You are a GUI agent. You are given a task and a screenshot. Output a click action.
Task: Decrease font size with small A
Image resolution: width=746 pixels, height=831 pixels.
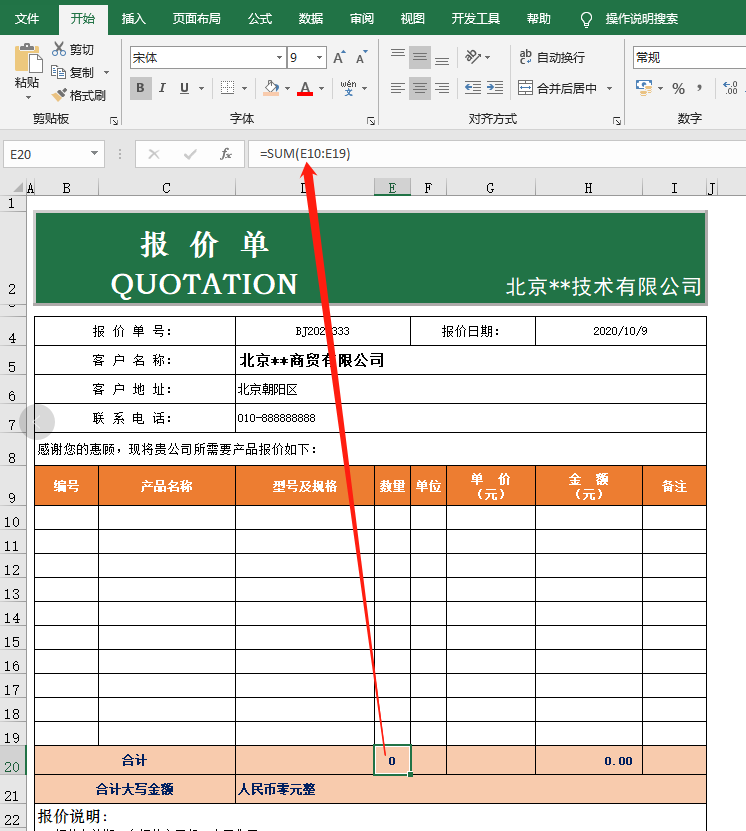[361, 57]
